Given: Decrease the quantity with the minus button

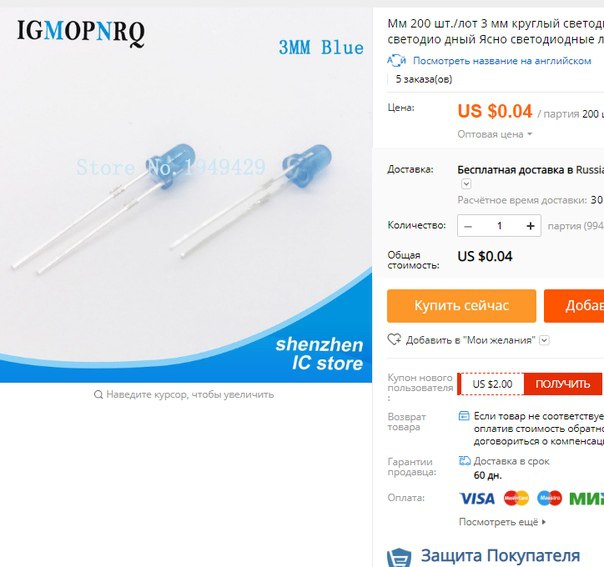Looking at the screenshot, I should tap(468, 226).
